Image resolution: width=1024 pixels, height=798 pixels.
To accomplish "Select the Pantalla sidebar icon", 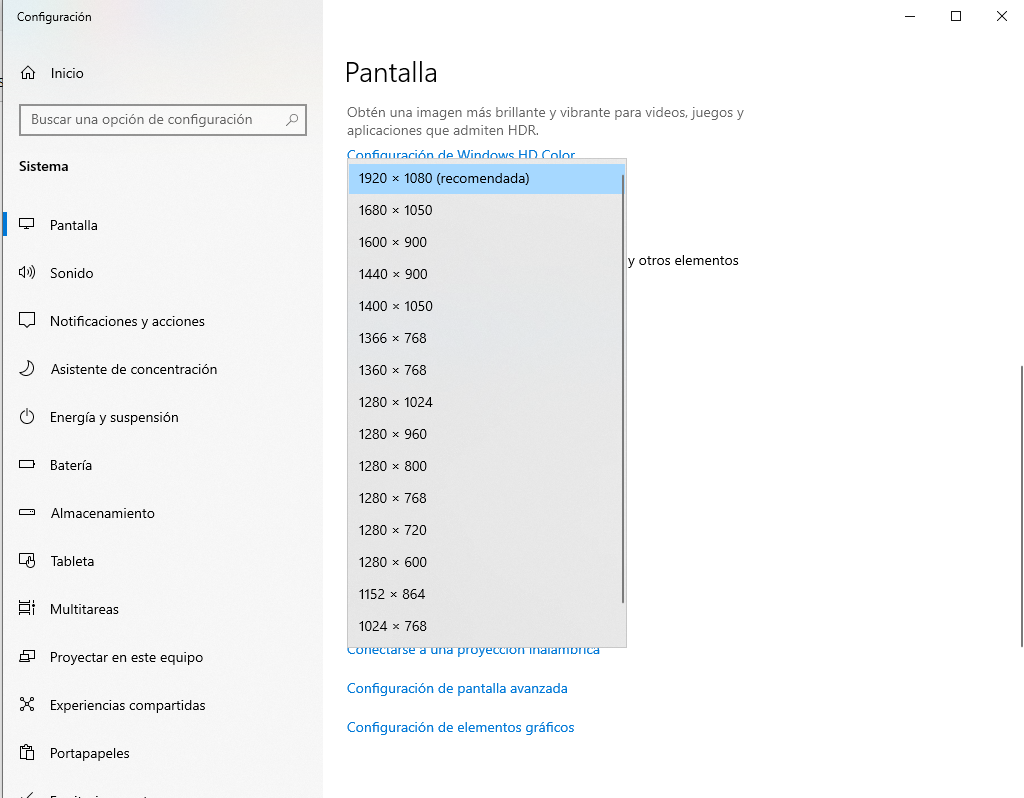I will [27, 224].
